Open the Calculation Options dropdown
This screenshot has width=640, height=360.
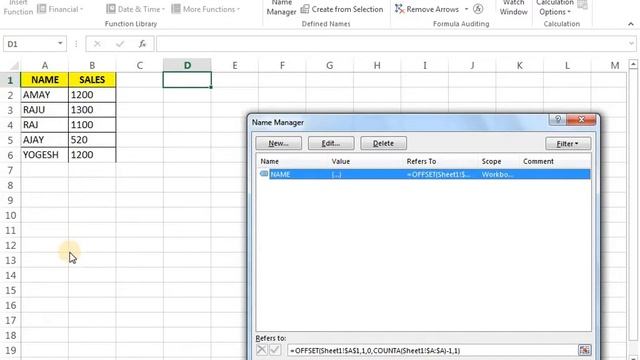(554, 8)
